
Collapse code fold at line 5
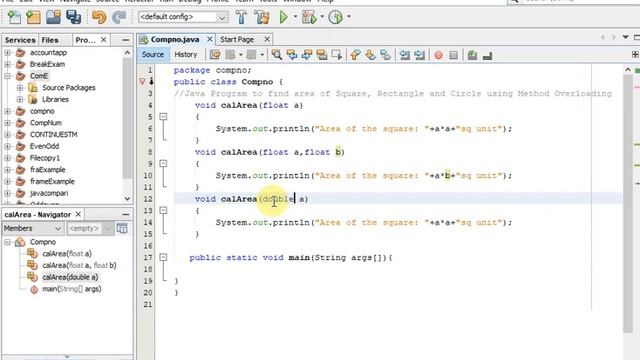click(x=163, y=117)
